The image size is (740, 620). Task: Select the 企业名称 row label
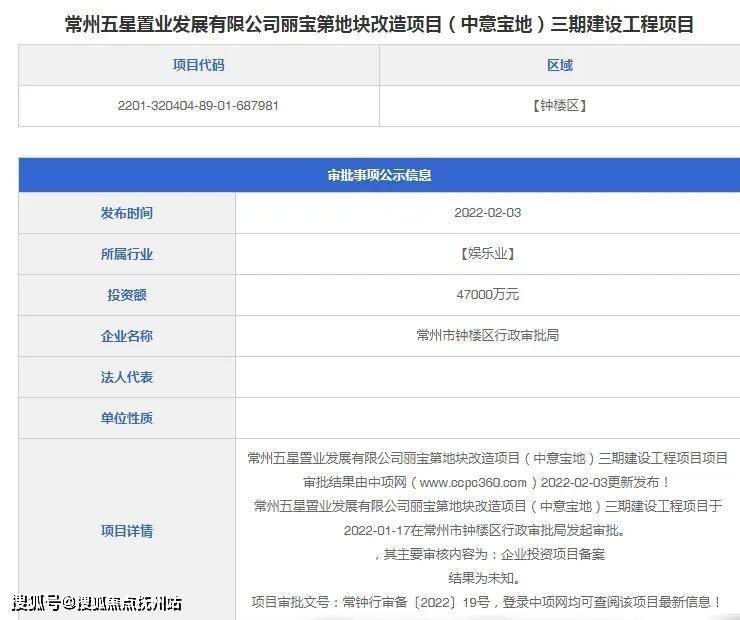coord(127,336)
